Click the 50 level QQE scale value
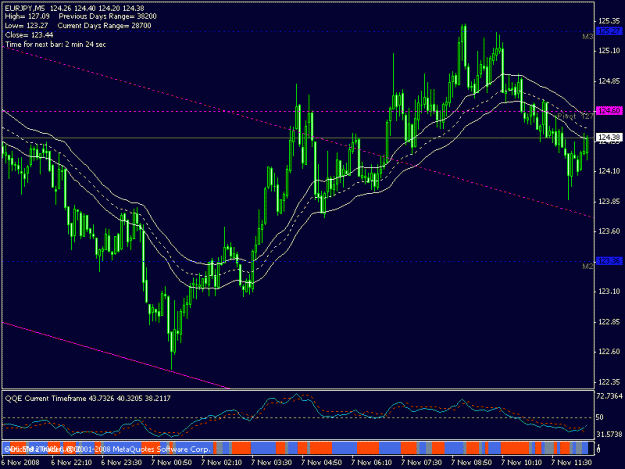The image size is (625, 469). (x=600, y=417)
